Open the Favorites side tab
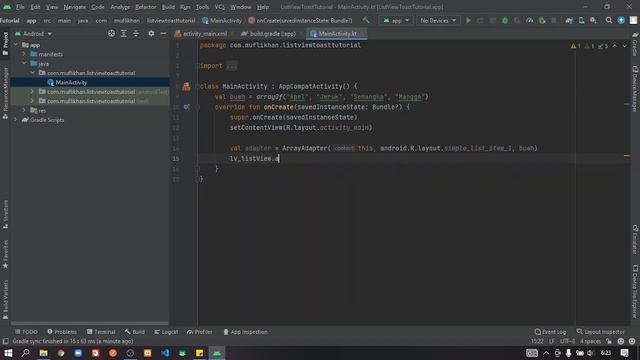 5,254
